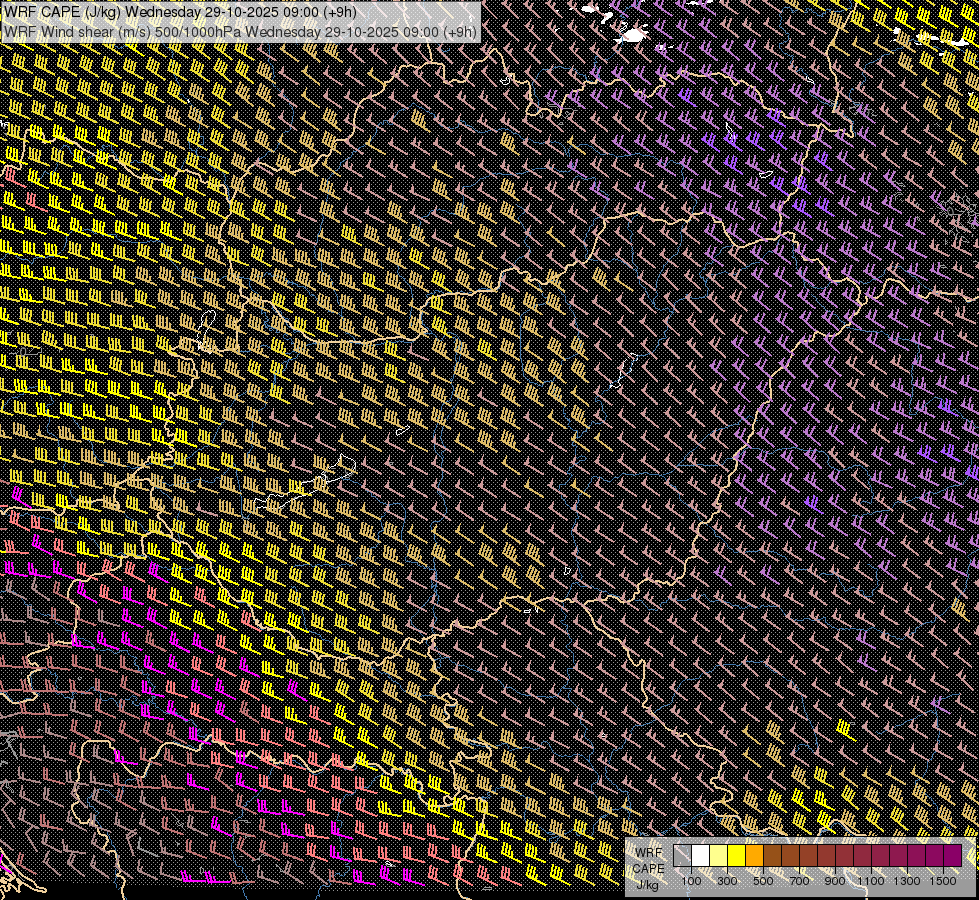
Task: Click the 300 legend tick label
Action: pos(727,881)
